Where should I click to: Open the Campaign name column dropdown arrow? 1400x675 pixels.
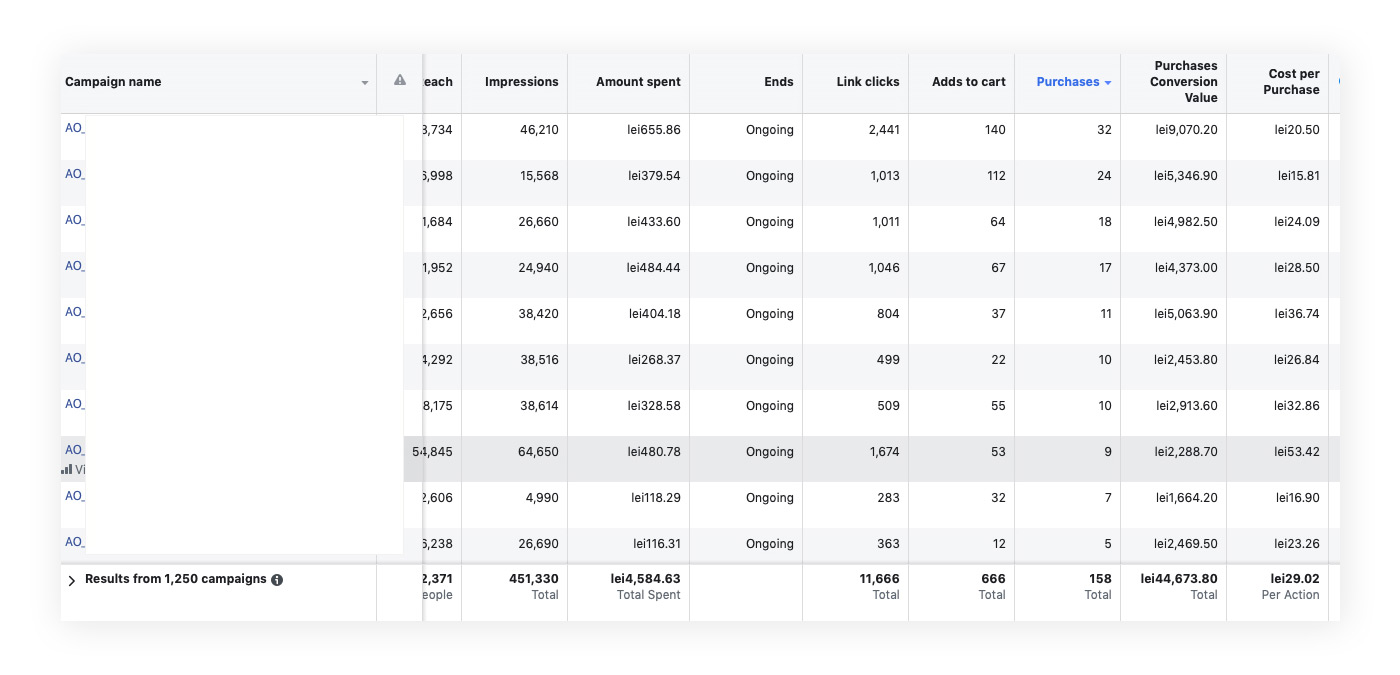tap(365, 83)
